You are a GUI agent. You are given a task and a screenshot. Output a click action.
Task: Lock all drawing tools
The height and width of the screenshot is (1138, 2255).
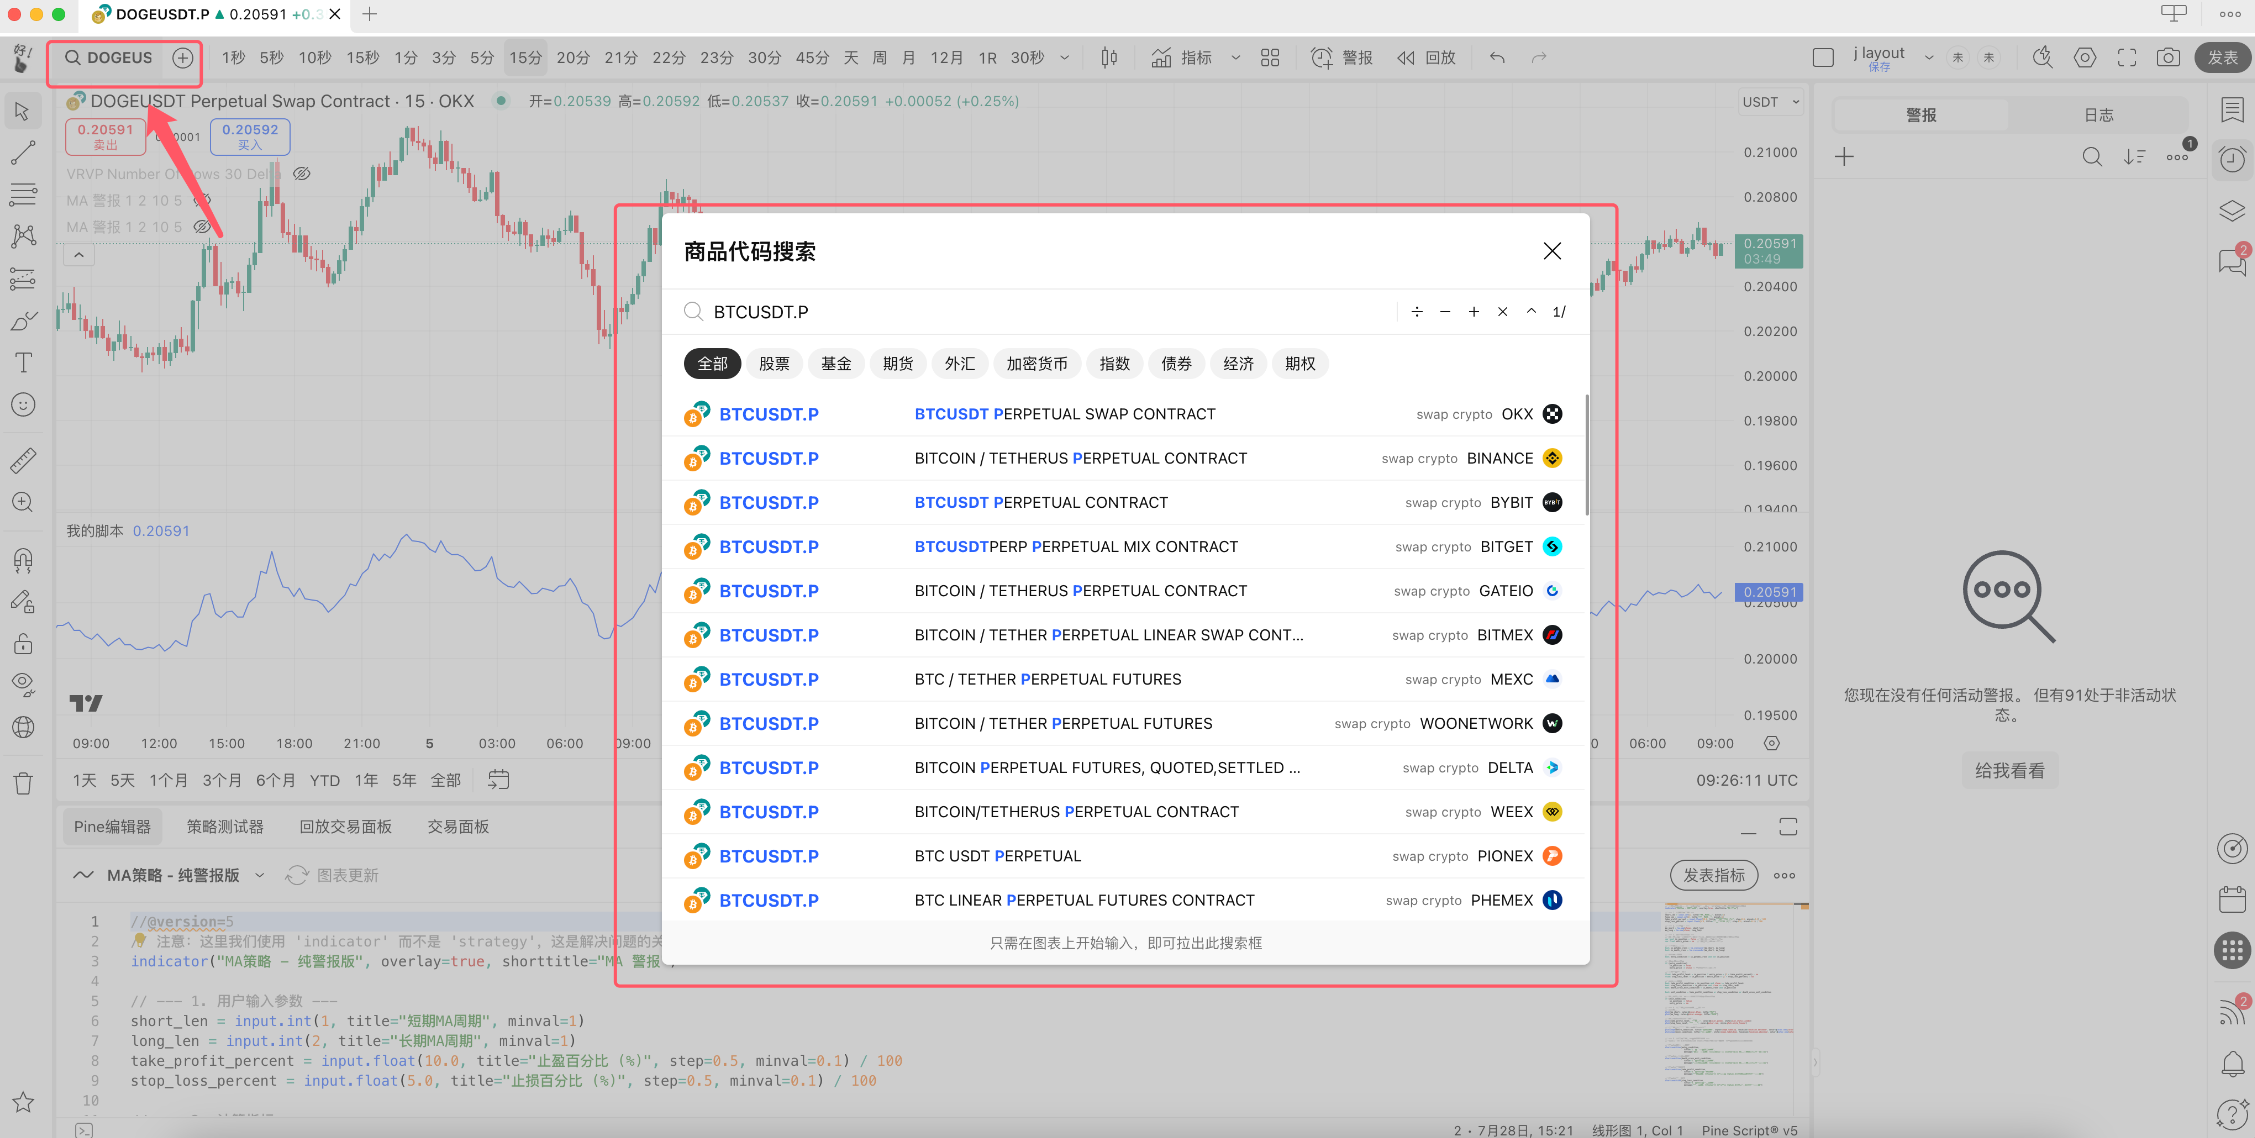(23, 643)
